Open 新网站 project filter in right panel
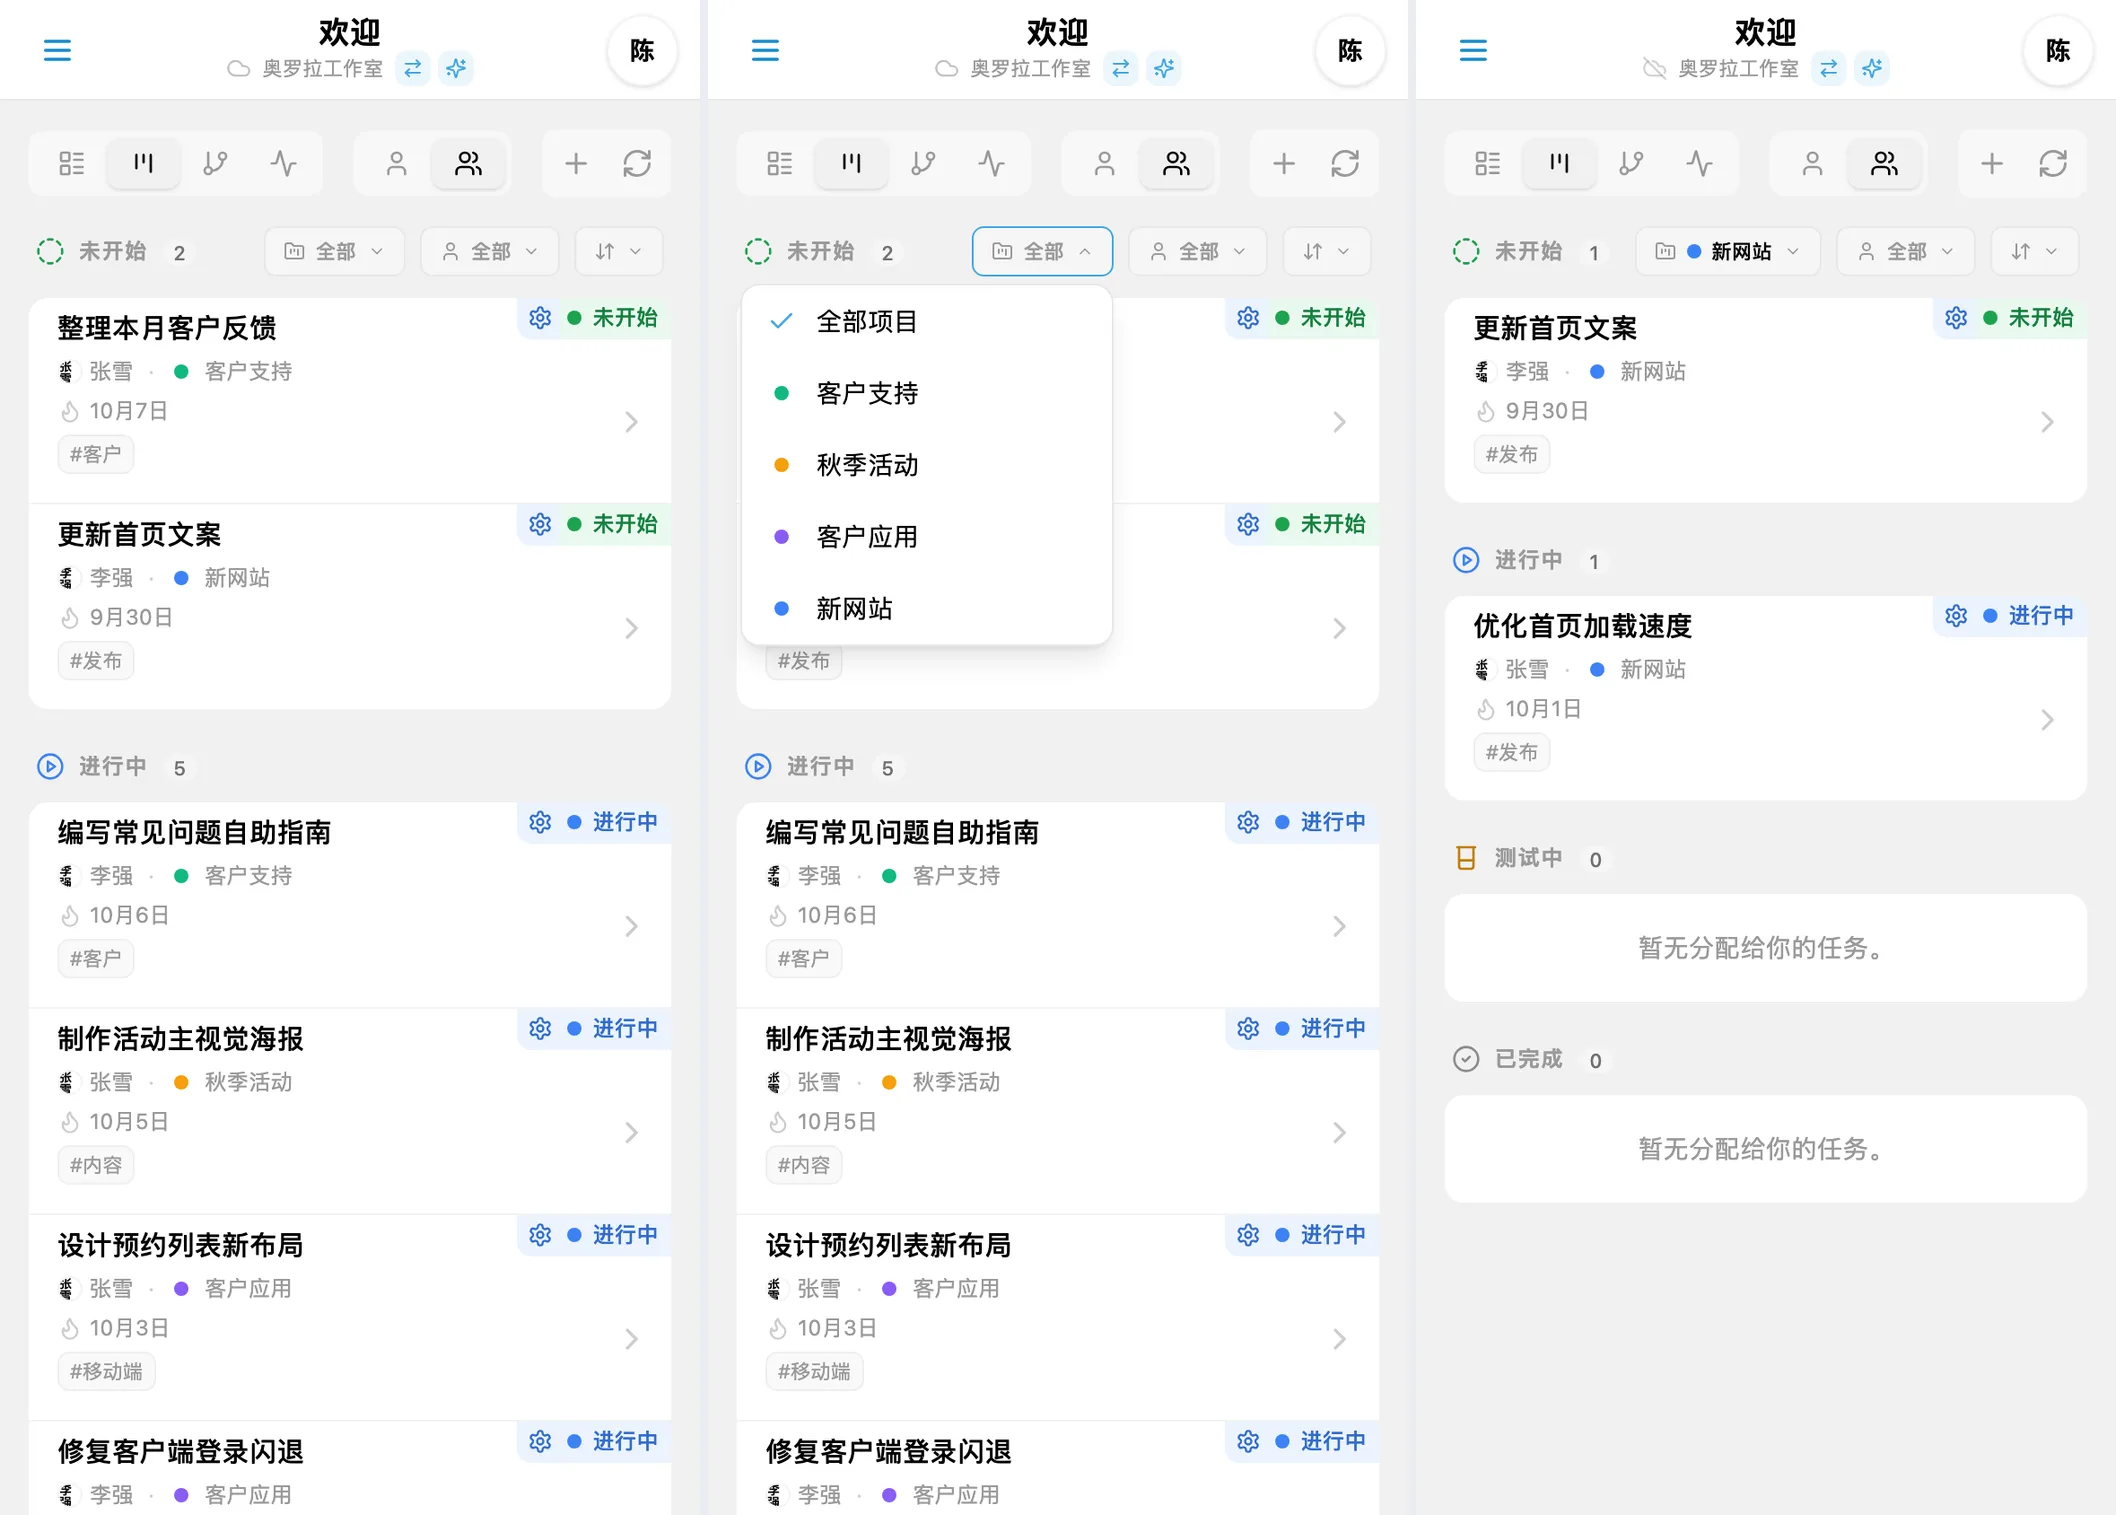2116x1515 pixels. coord(1728,251)
